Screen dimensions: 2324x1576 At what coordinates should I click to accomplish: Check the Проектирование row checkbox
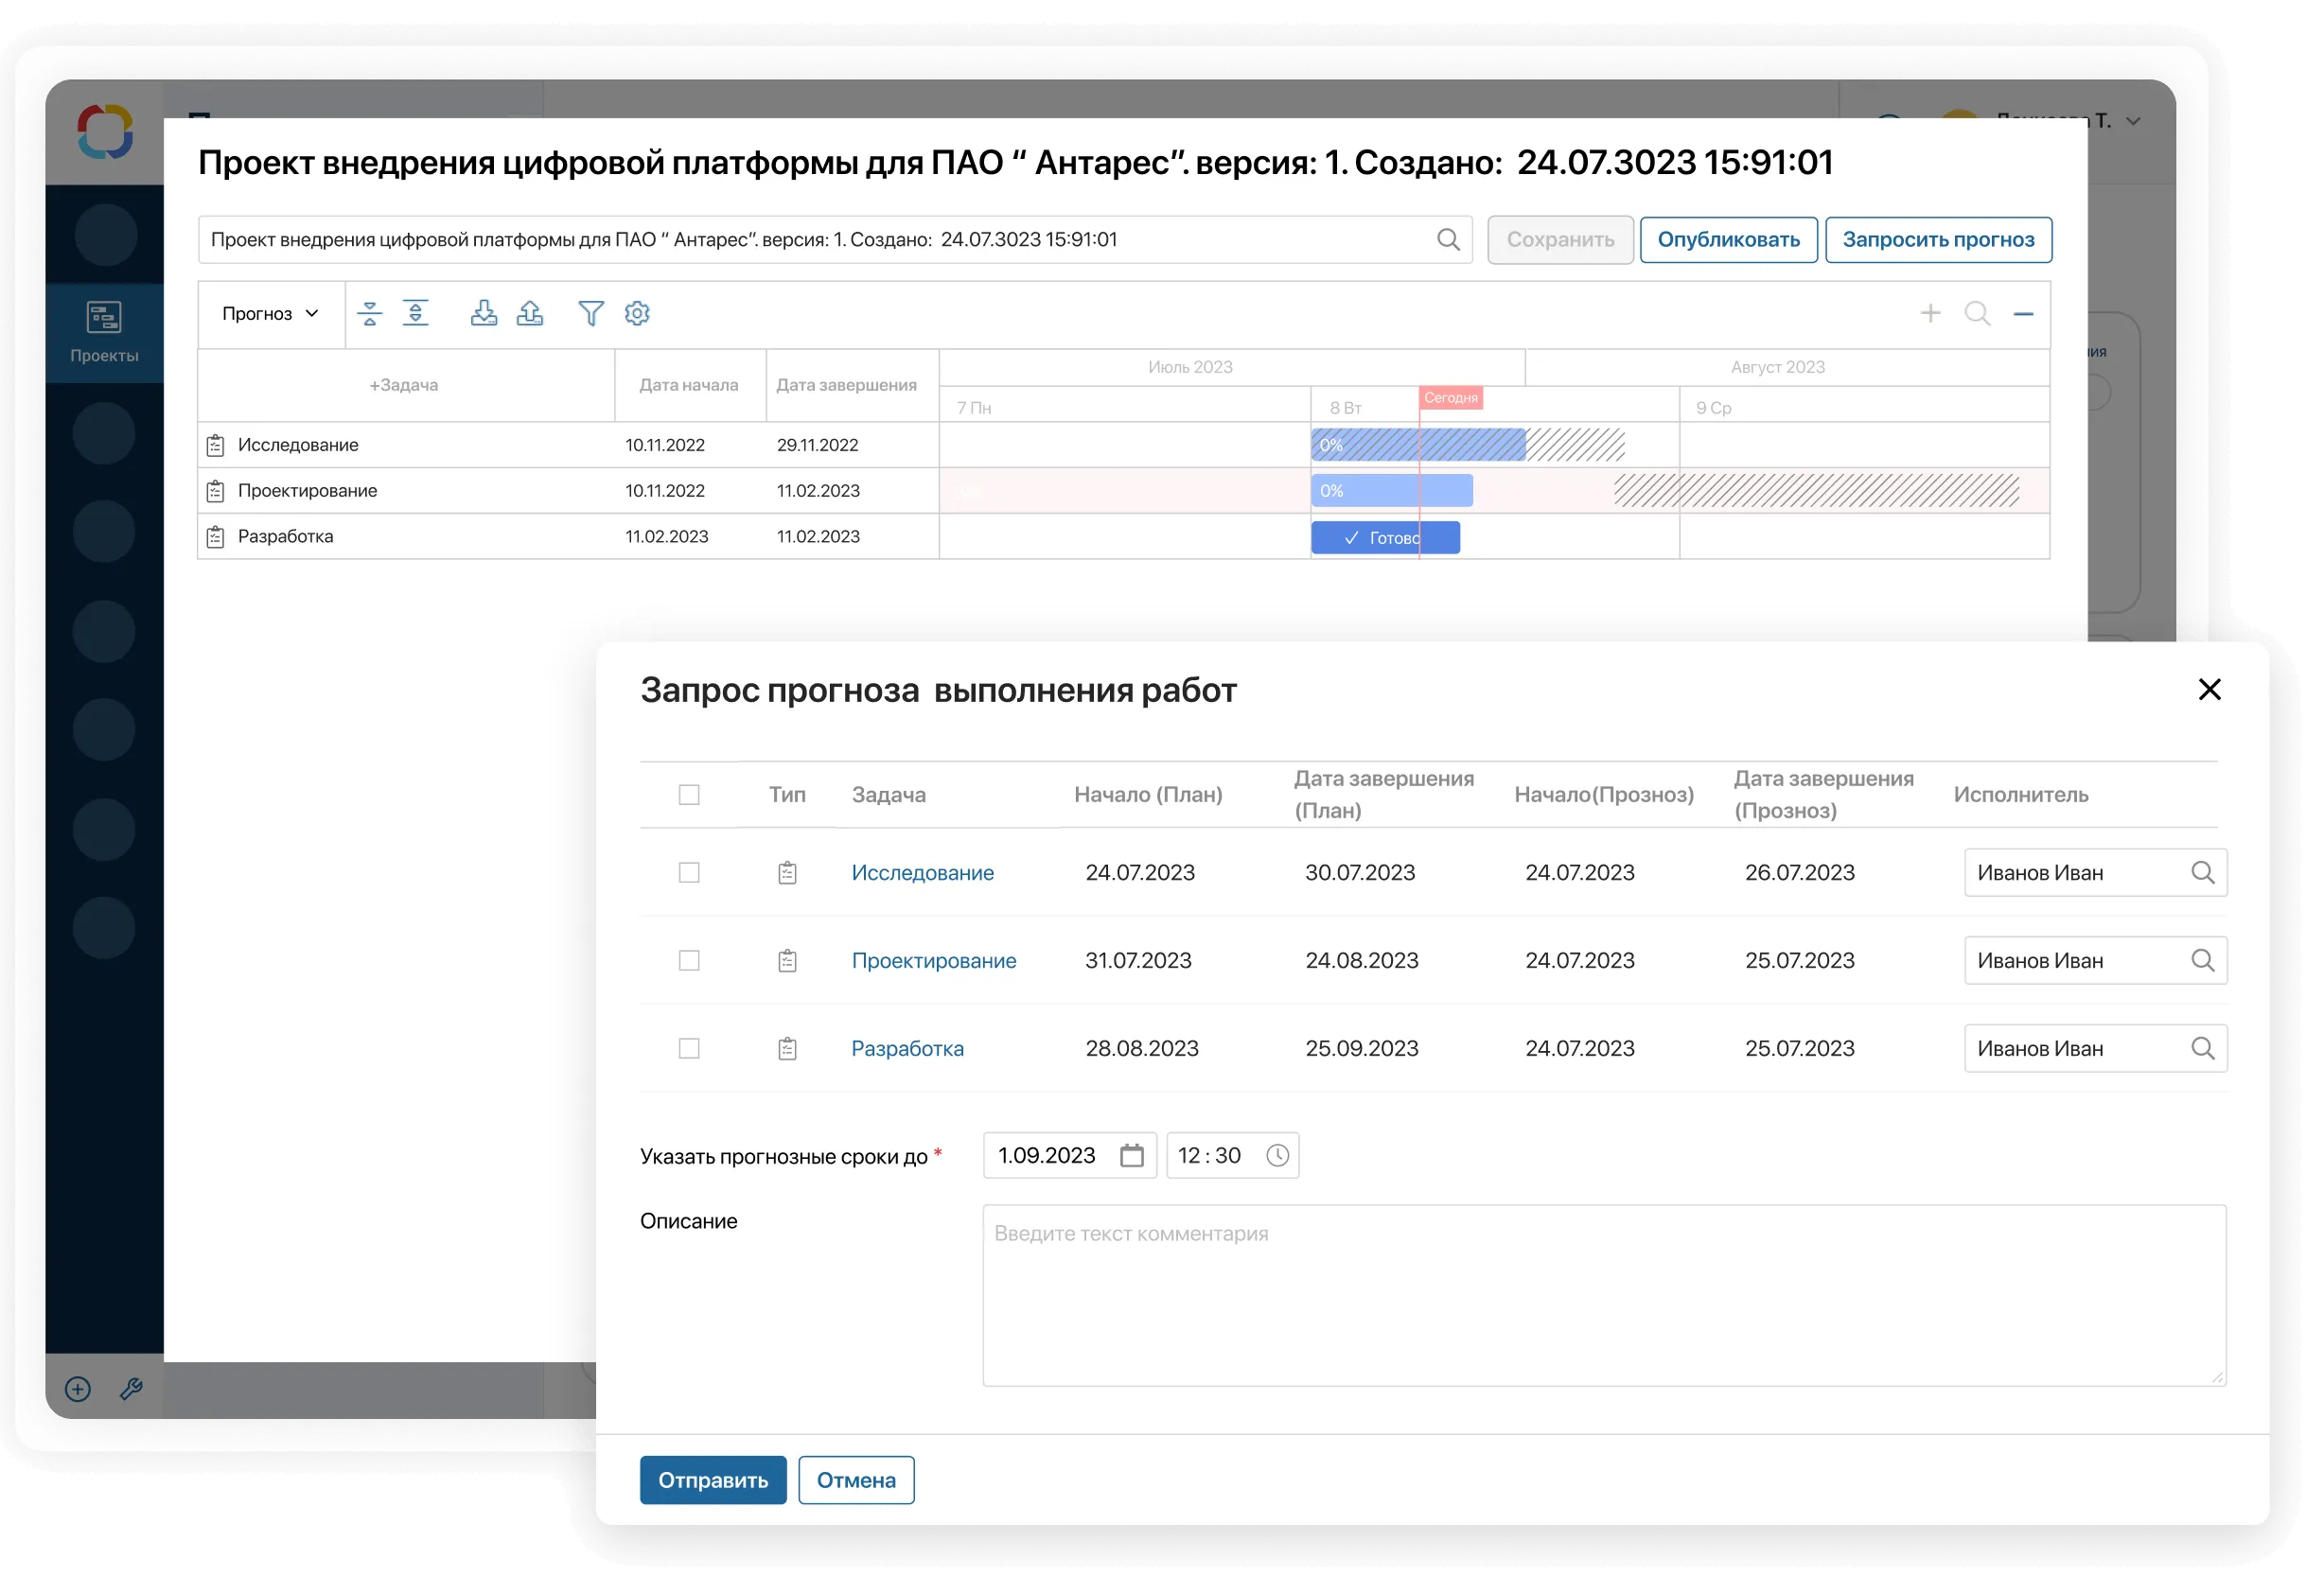689,960
